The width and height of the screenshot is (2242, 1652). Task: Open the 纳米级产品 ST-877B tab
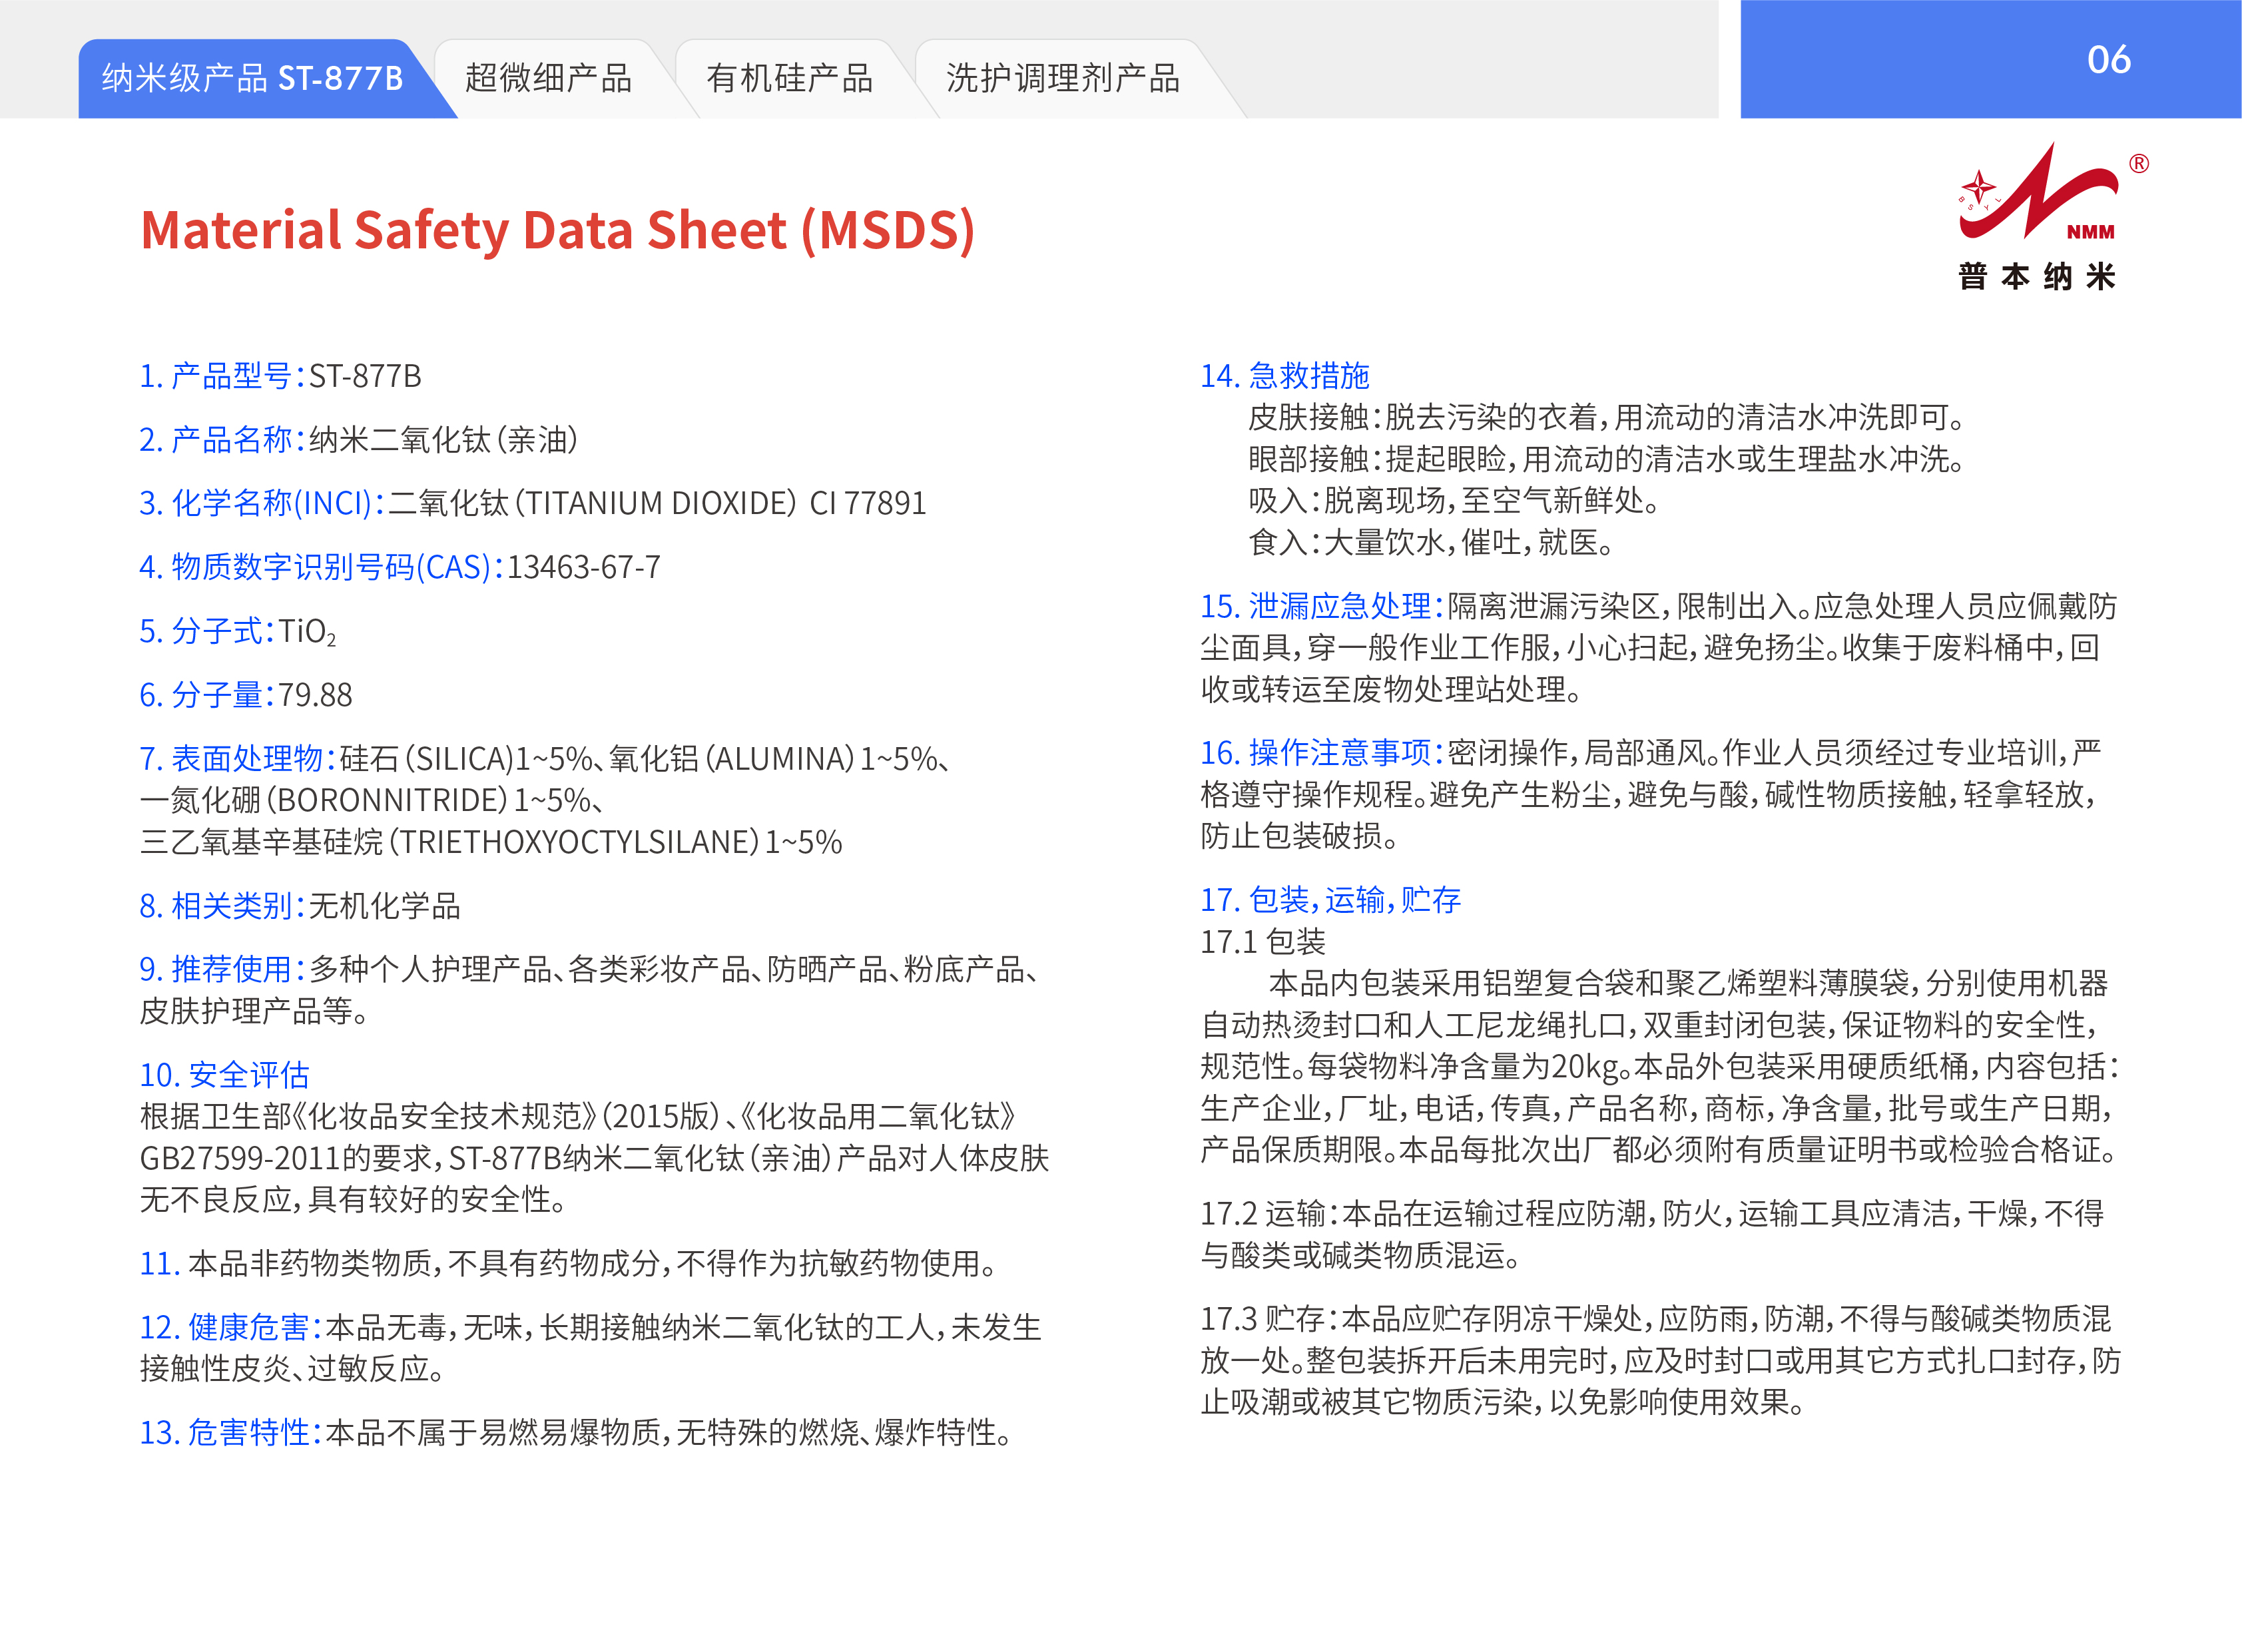(252, 78)
